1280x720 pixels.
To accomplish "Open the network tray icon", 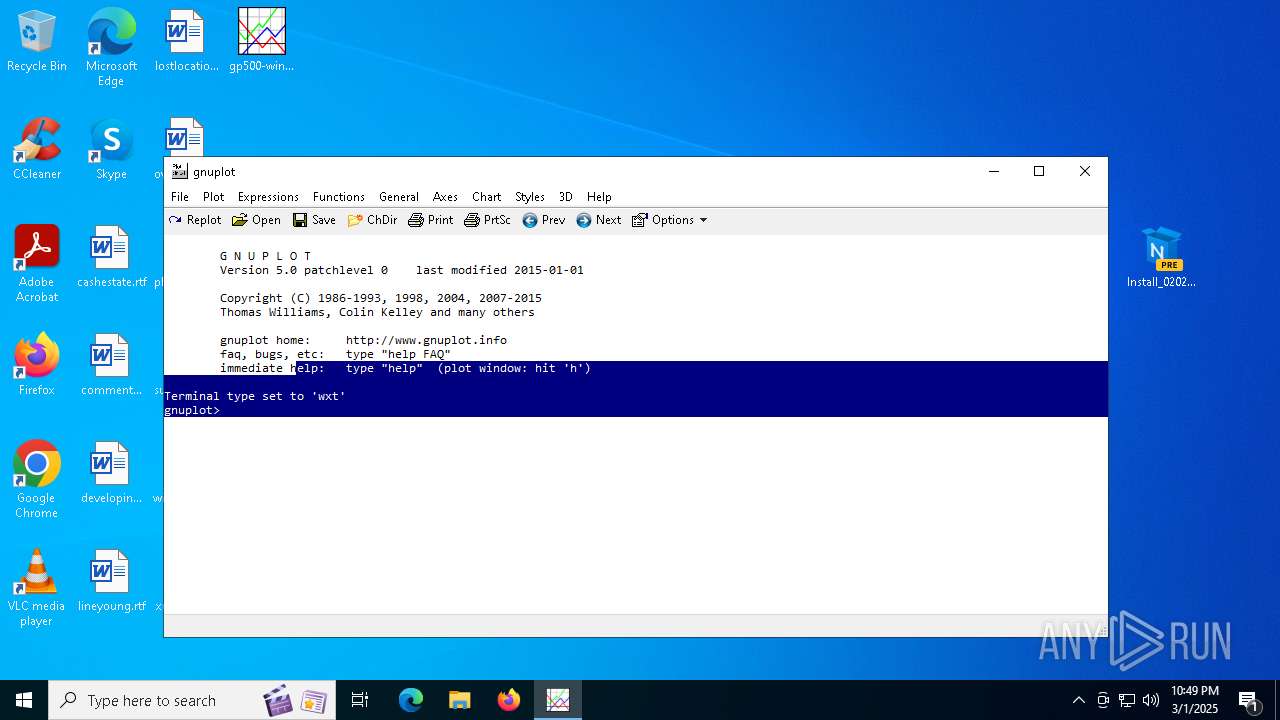I will coord(1127,700).
